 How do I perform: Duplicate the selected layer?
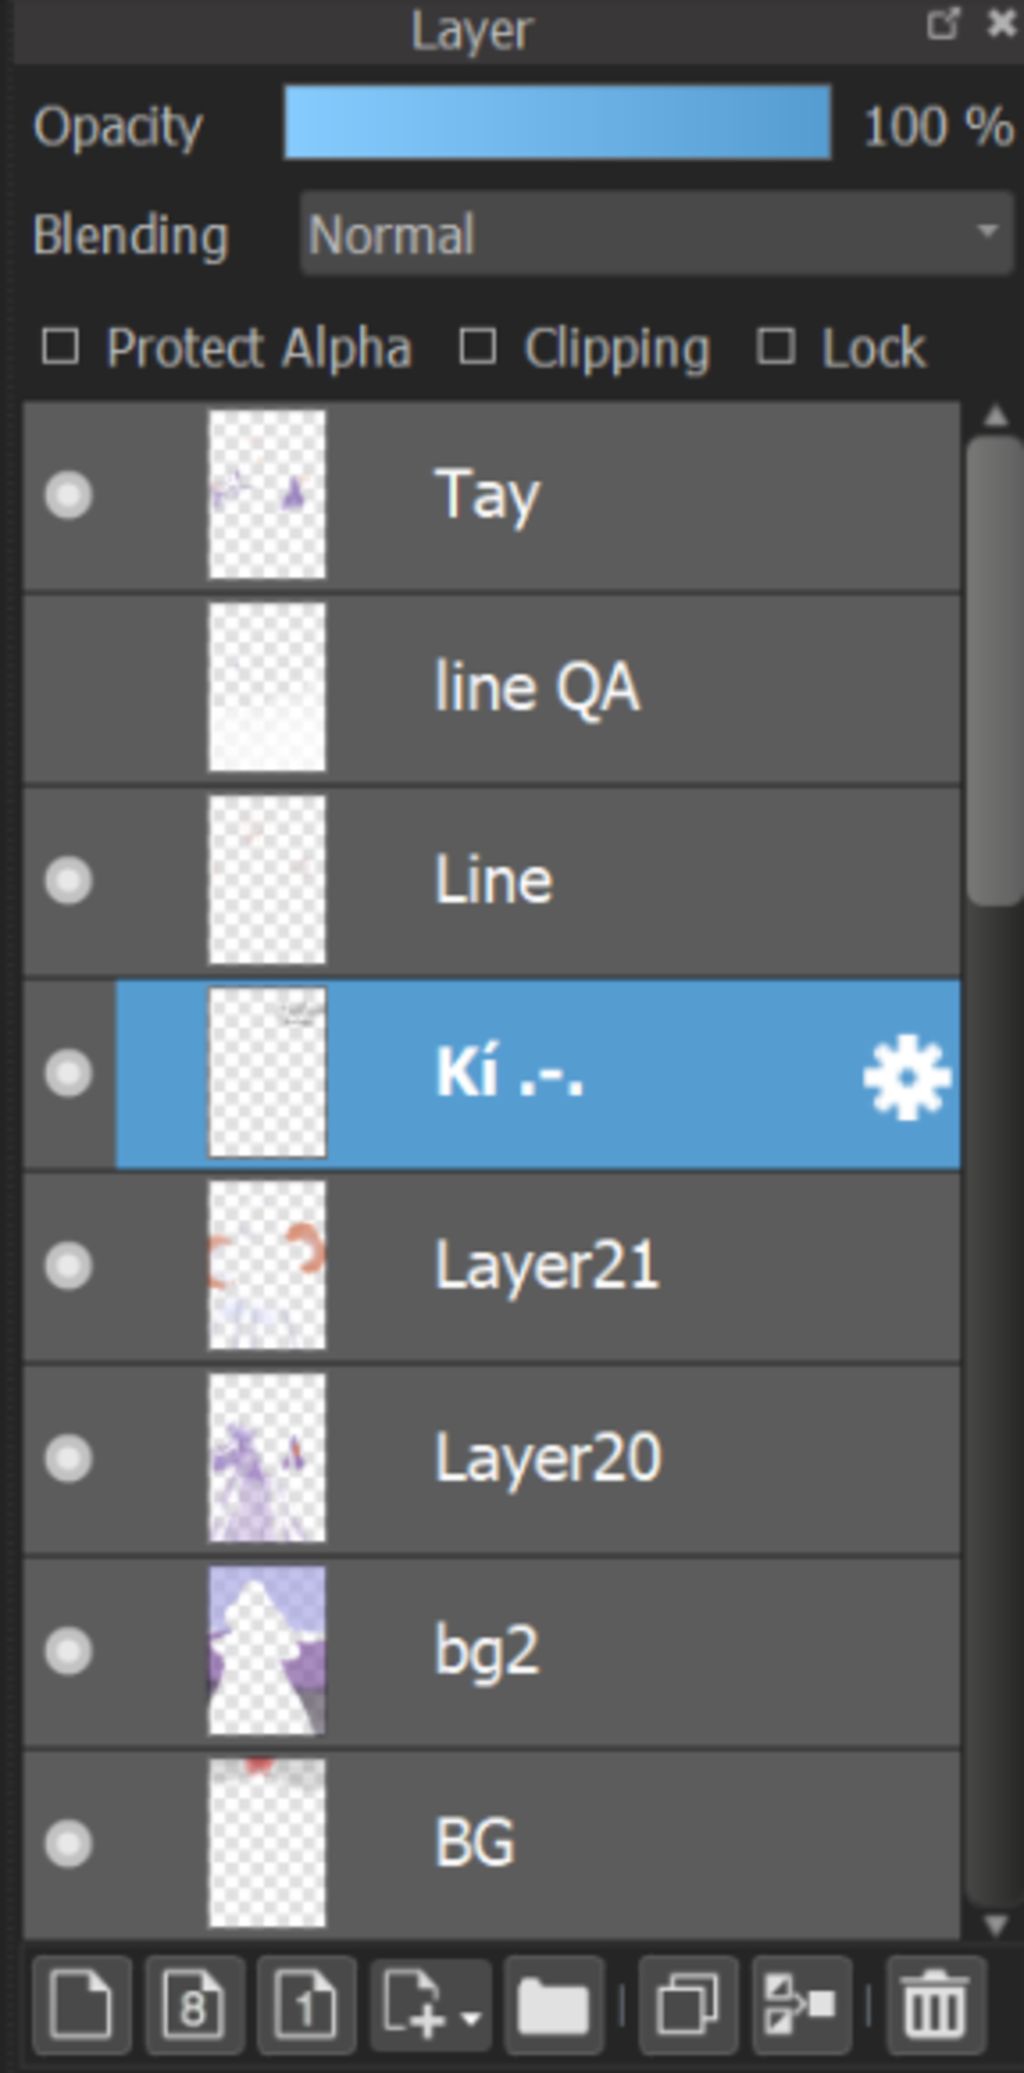(x=687, y=2004)
